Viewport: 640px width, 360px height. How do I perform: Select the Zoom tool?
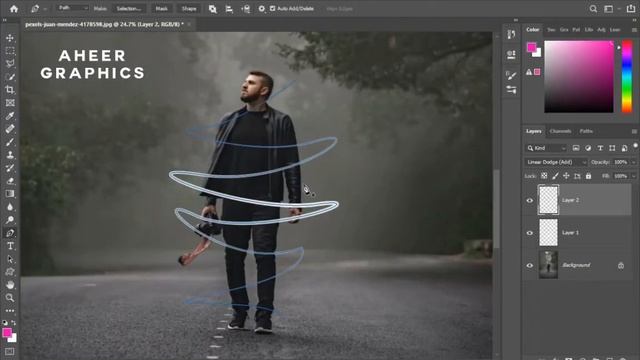point(10,298)
